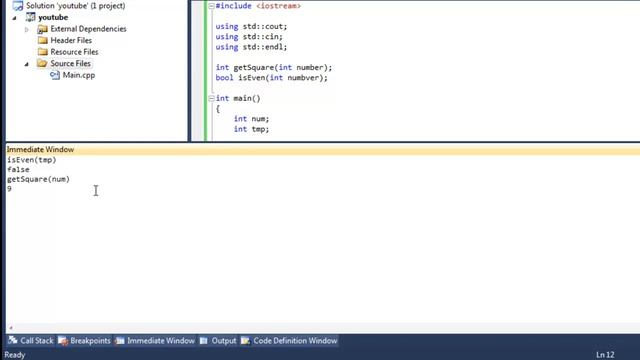The image size is (640, 360).
Task: Select the Resource Files folder label
Action: [74, 52]
